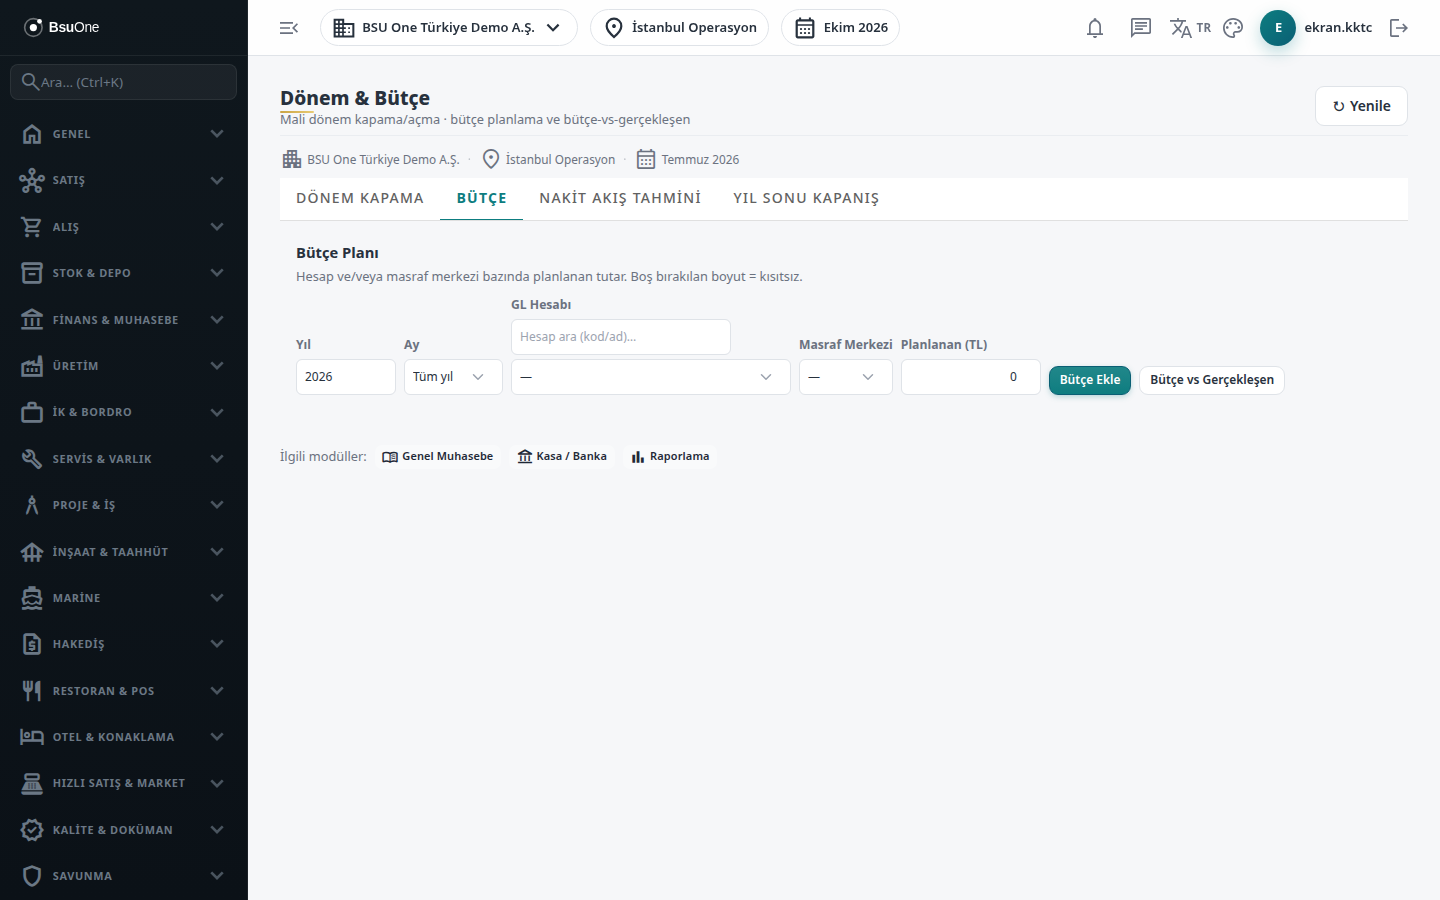Click the Planlanan (TL) amount field
Image resolution: width=1440 pixels, height=900 pixels.
[971, 377]
